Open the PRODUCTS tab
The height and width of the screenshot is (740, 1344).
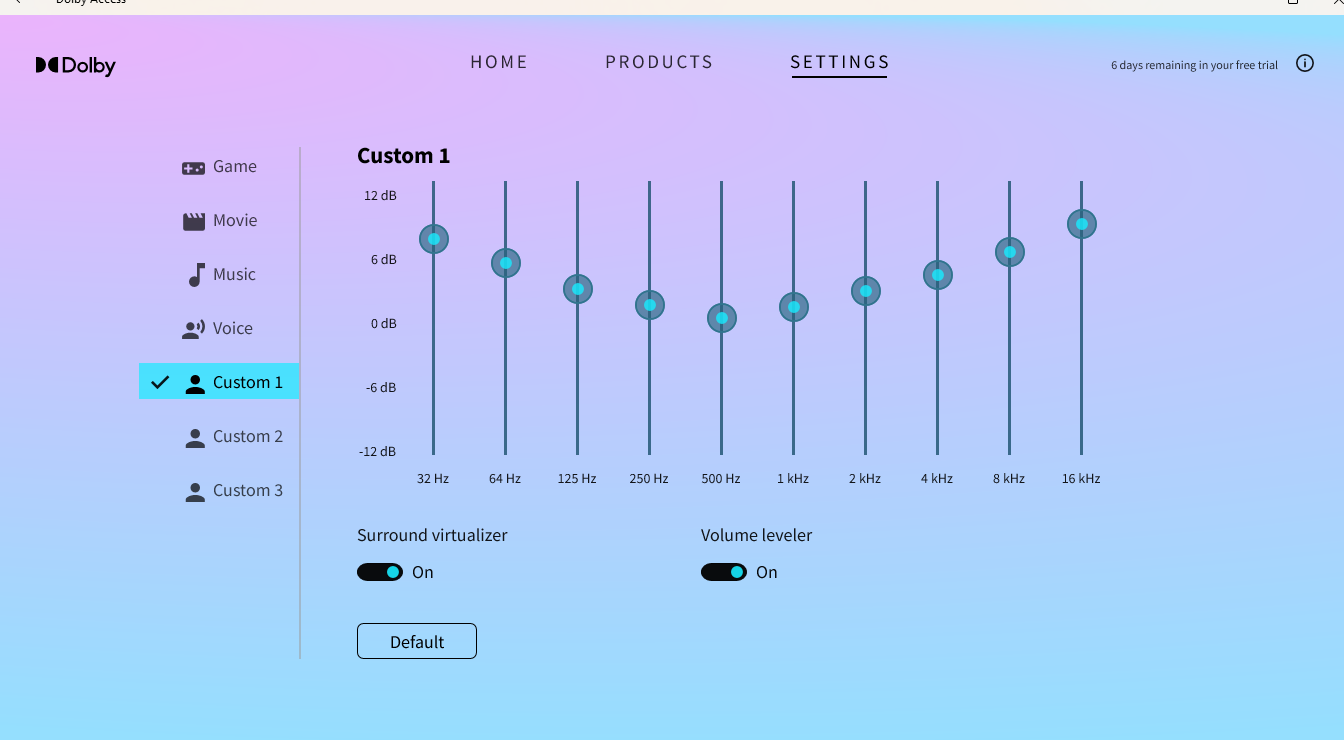pos(659,62)
